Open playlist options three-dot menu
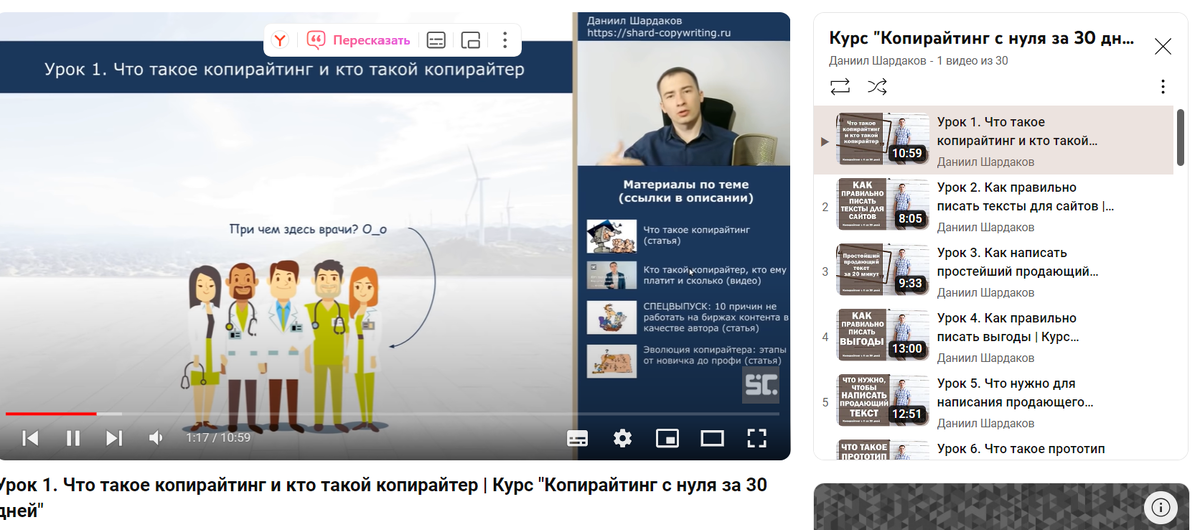This screenshot has height=530, width=1200. pyautogui.click(x=1163, y=87)
